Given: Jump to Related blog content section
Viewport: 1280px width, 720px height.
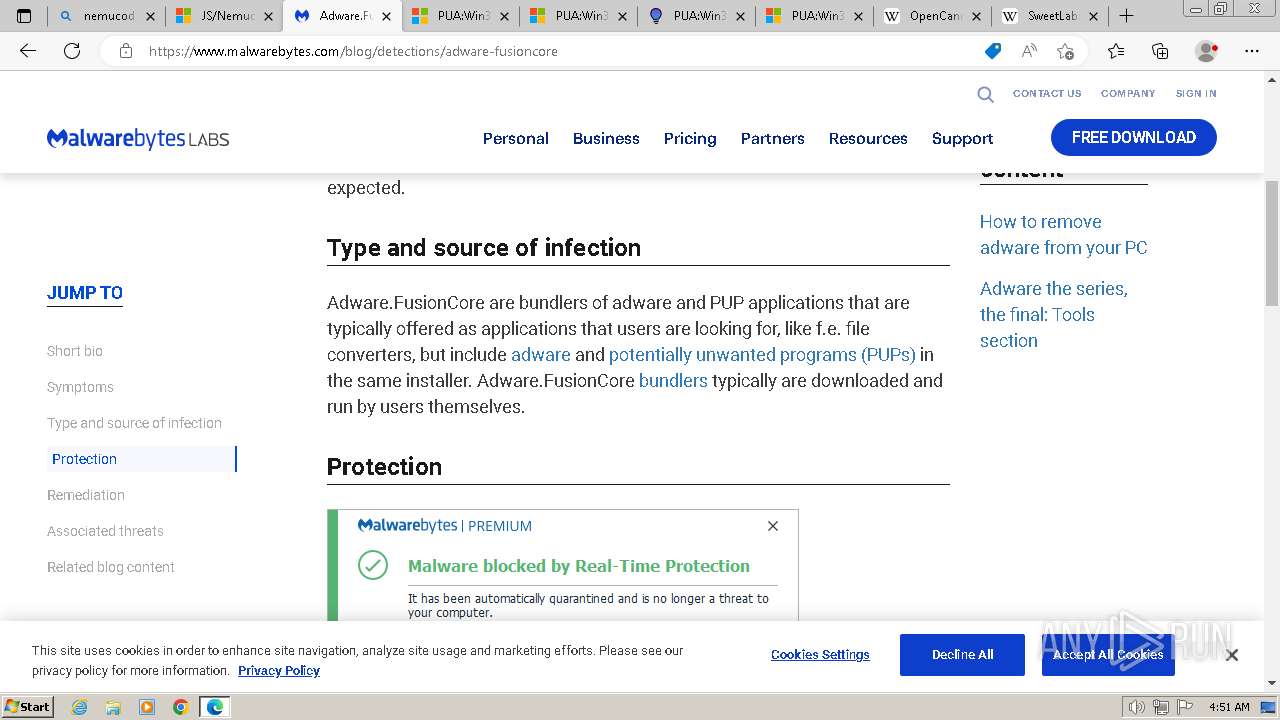Looking at the screenshot, I should pos(111,567).
